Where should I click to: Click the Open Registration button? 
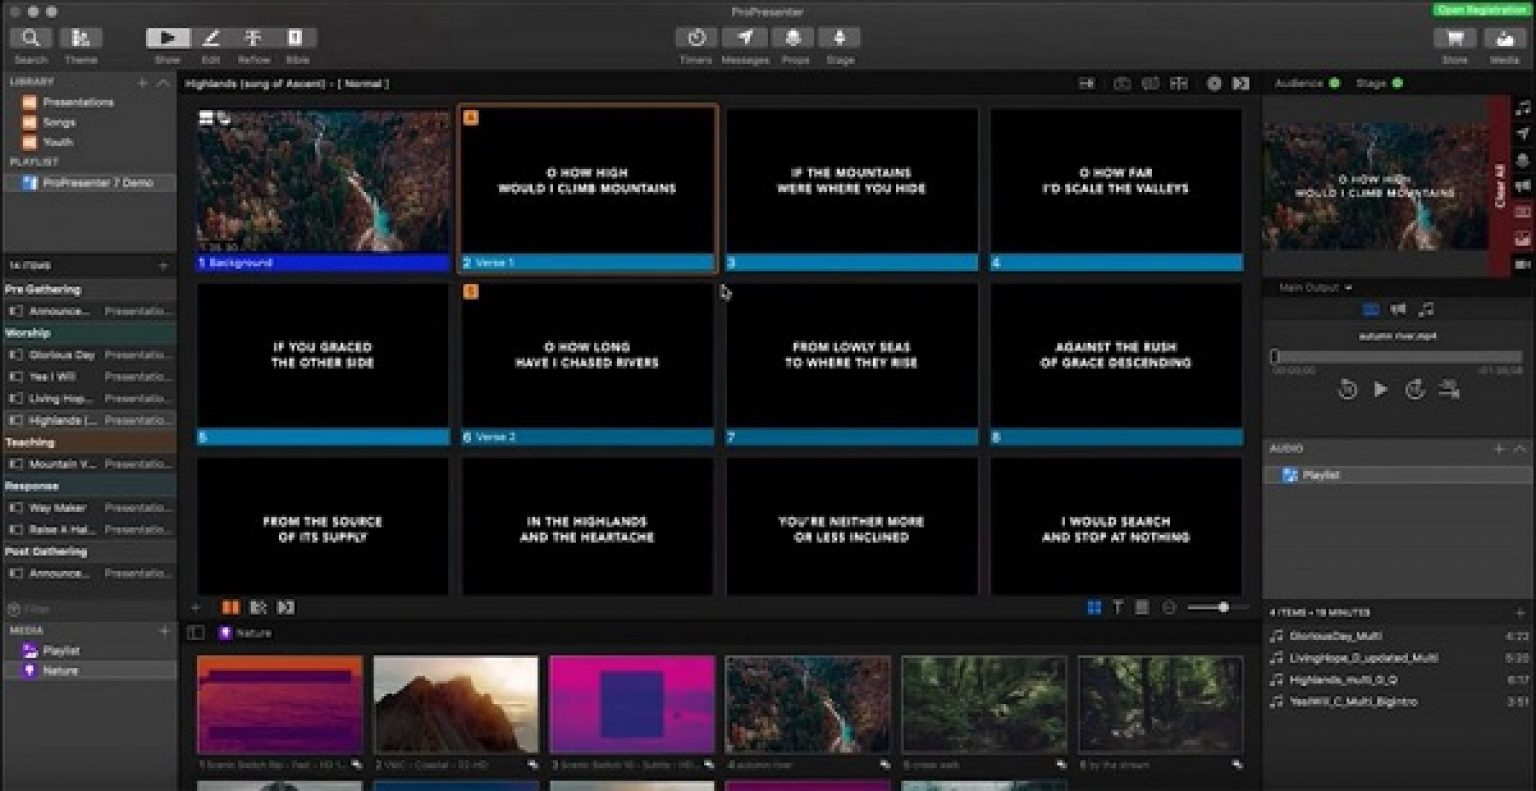tap(1482, 10)
